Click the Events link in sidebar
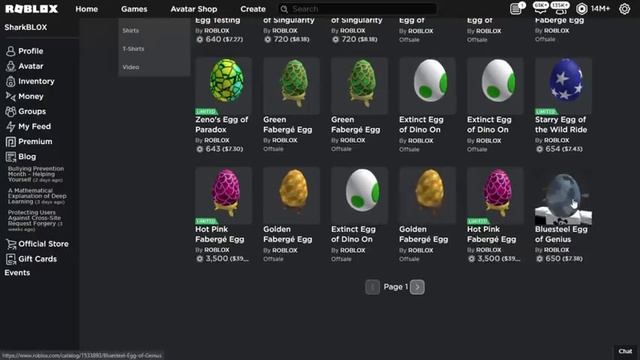This screenshot has width=640, height=360. point(17,273)
